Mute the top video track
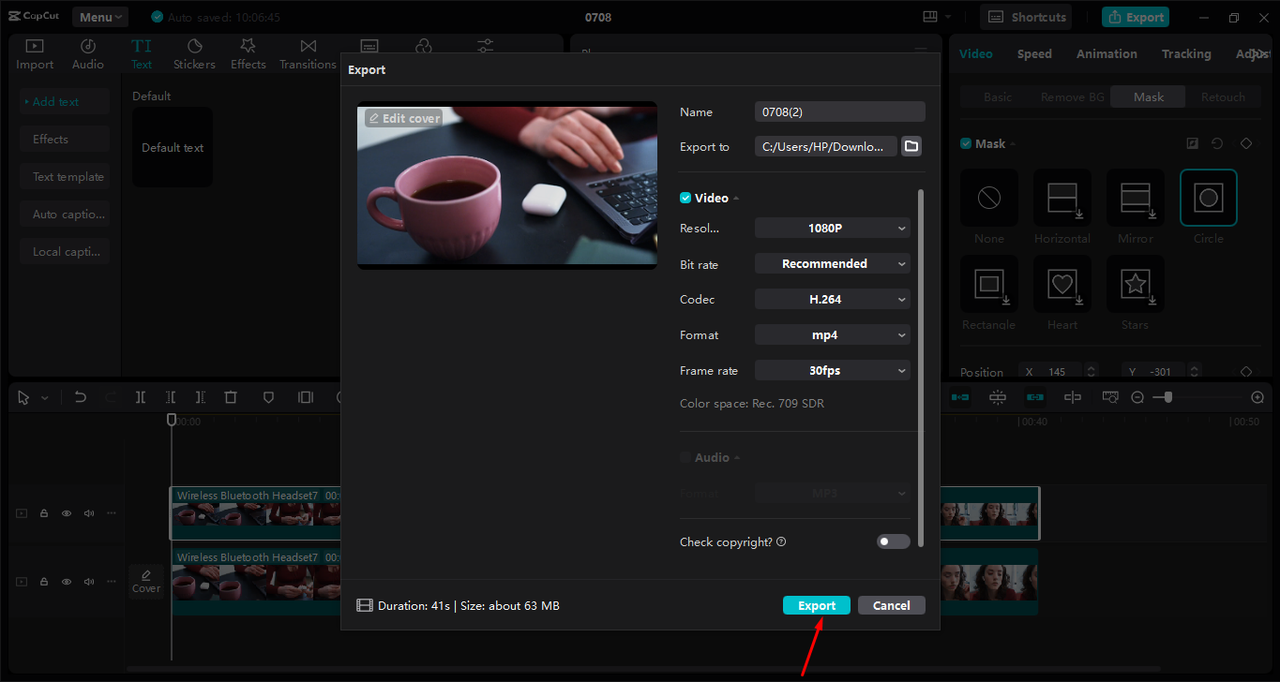The image size is (1280, 682). click(x=89, y=513)
